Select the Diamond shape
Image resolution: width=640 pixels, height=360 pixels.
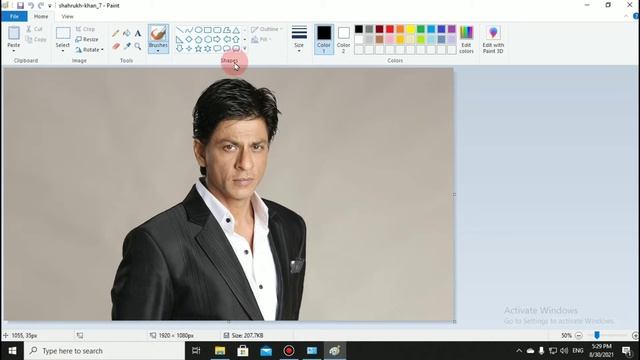[x=189, y=40]
